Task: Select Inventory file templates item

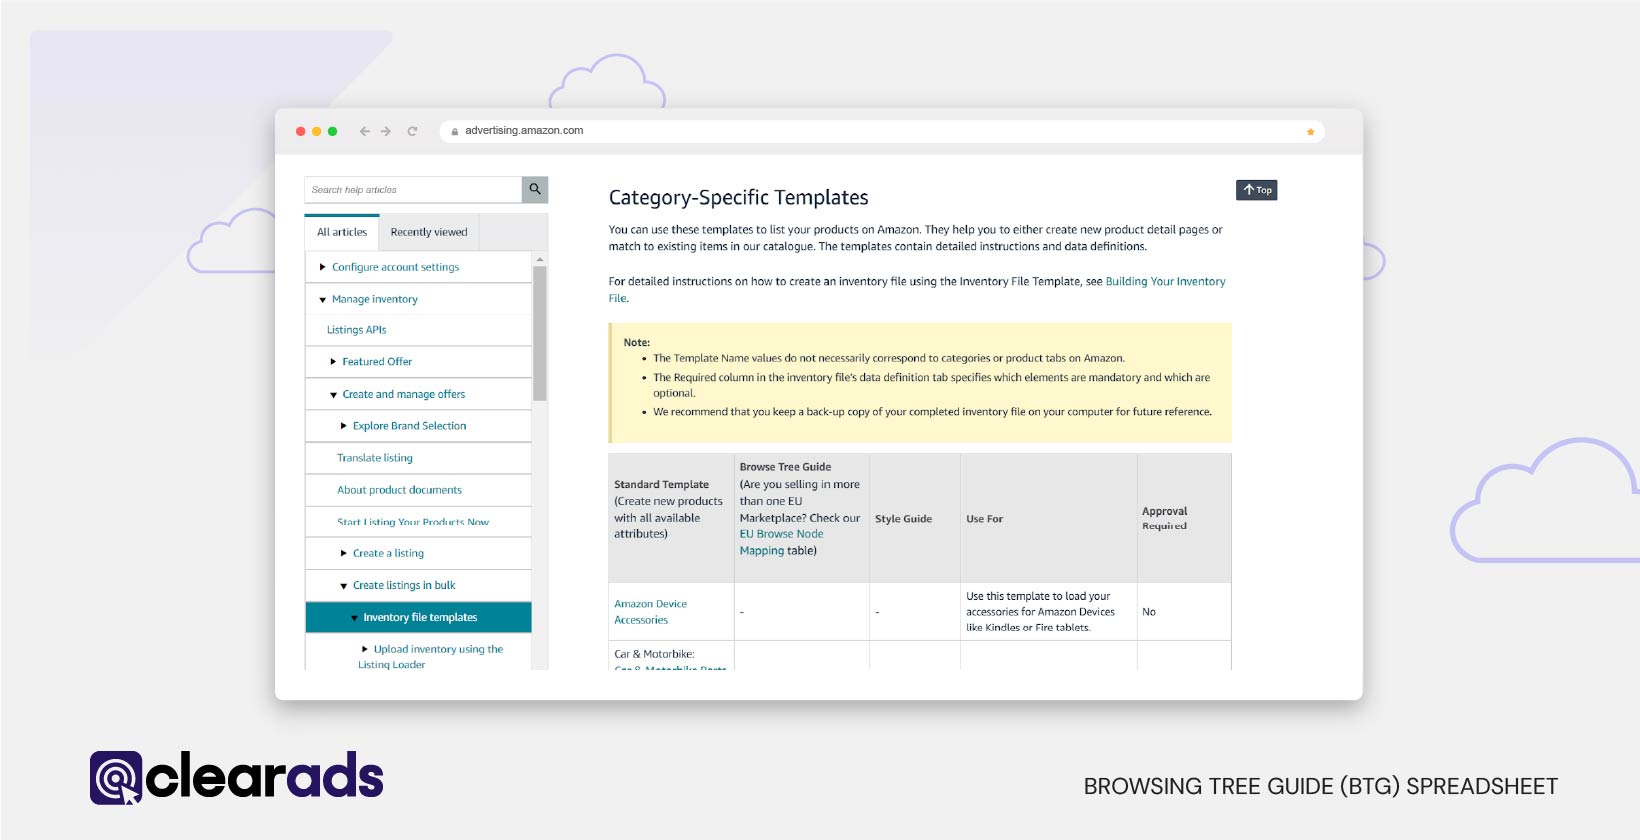Action: pyautogui.click(x=418, y=617)
